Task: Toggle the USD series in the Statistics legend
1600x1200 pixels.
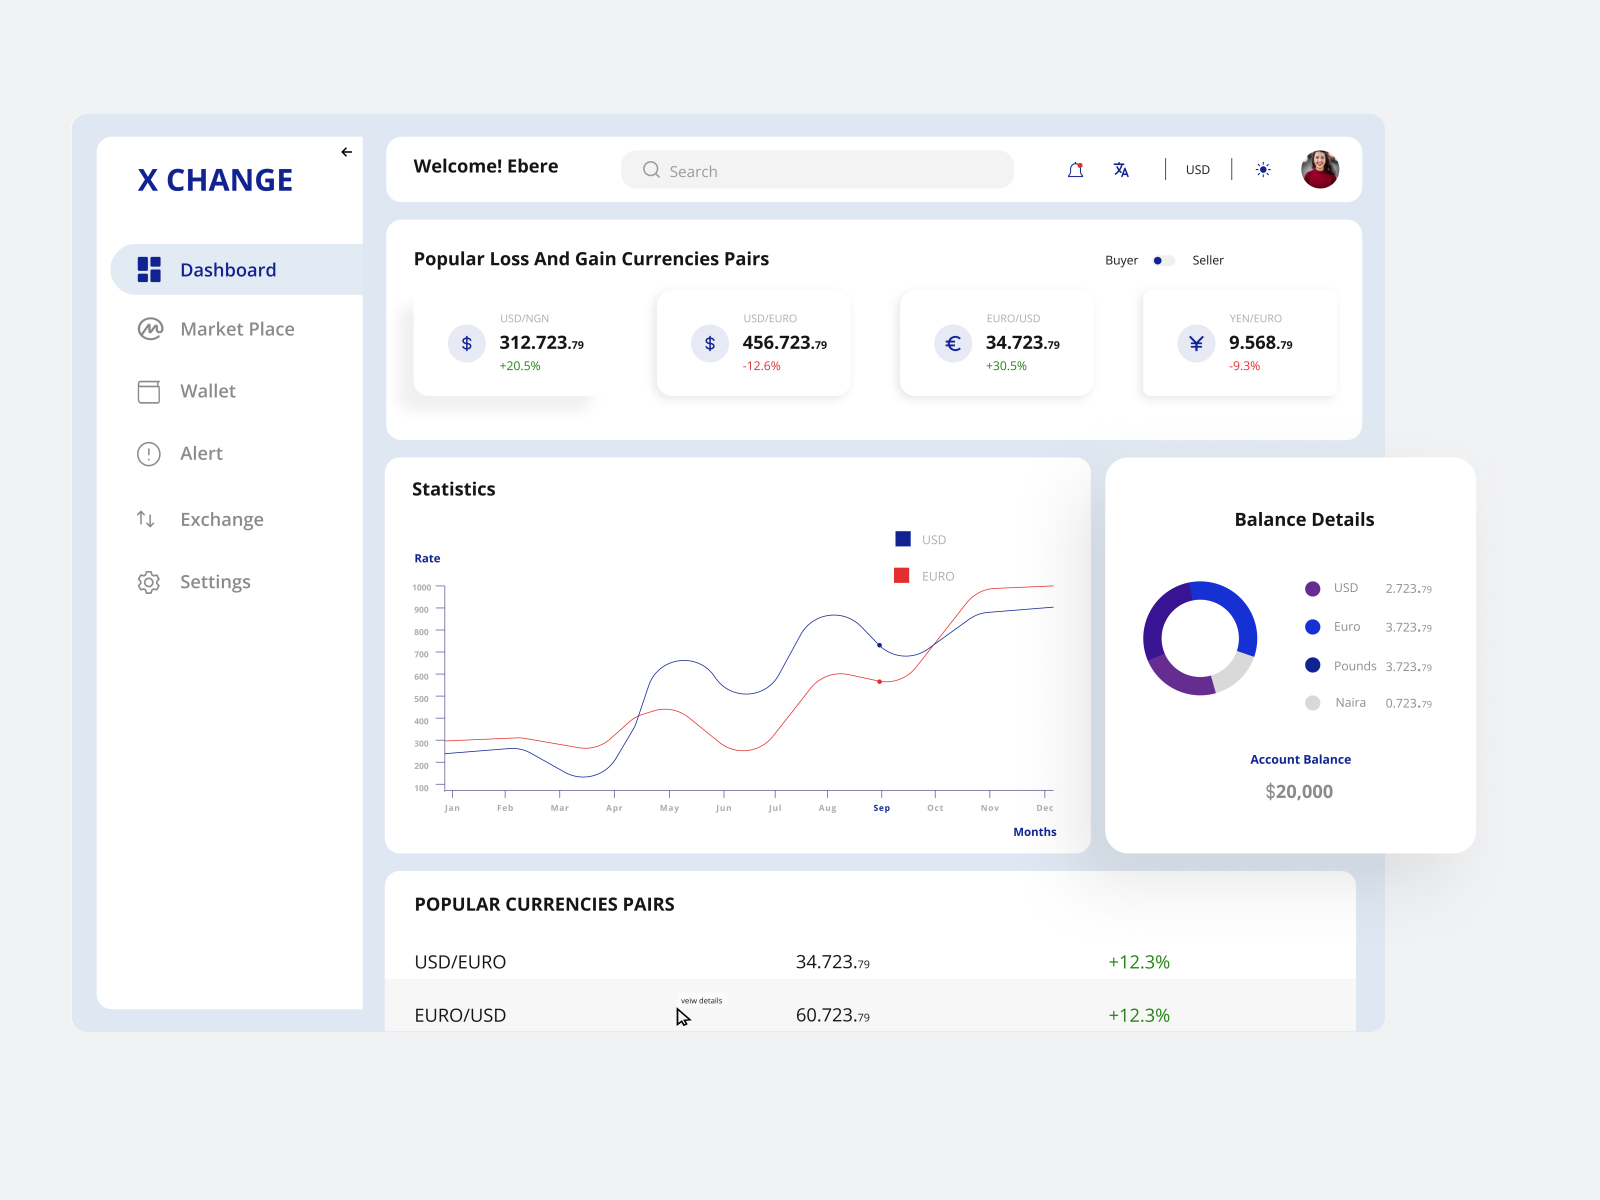Action: coord(904,538)
